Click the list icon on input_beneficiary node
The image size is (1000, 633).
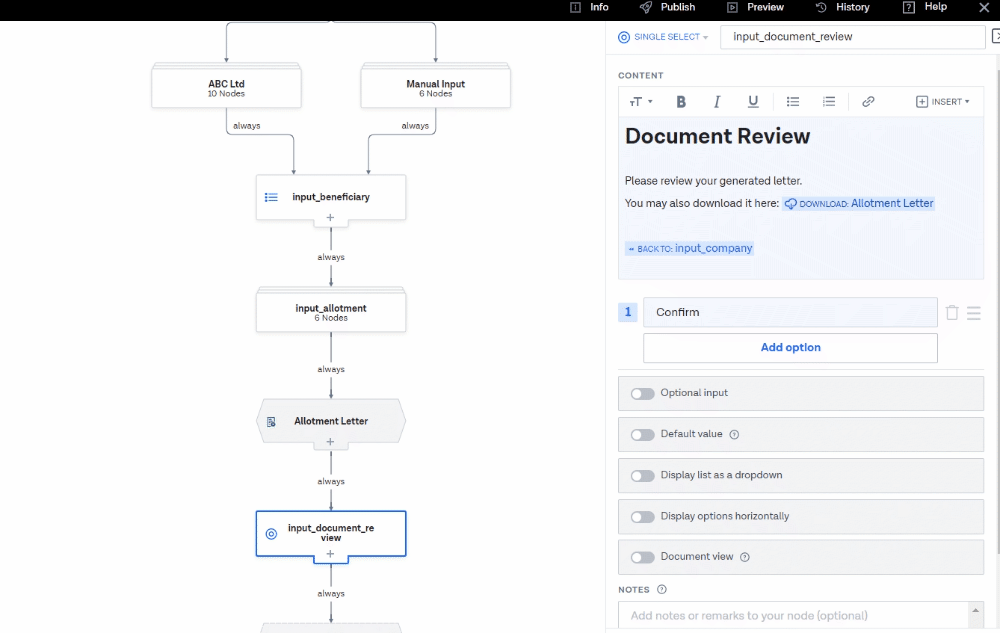[x=271, y=198]
